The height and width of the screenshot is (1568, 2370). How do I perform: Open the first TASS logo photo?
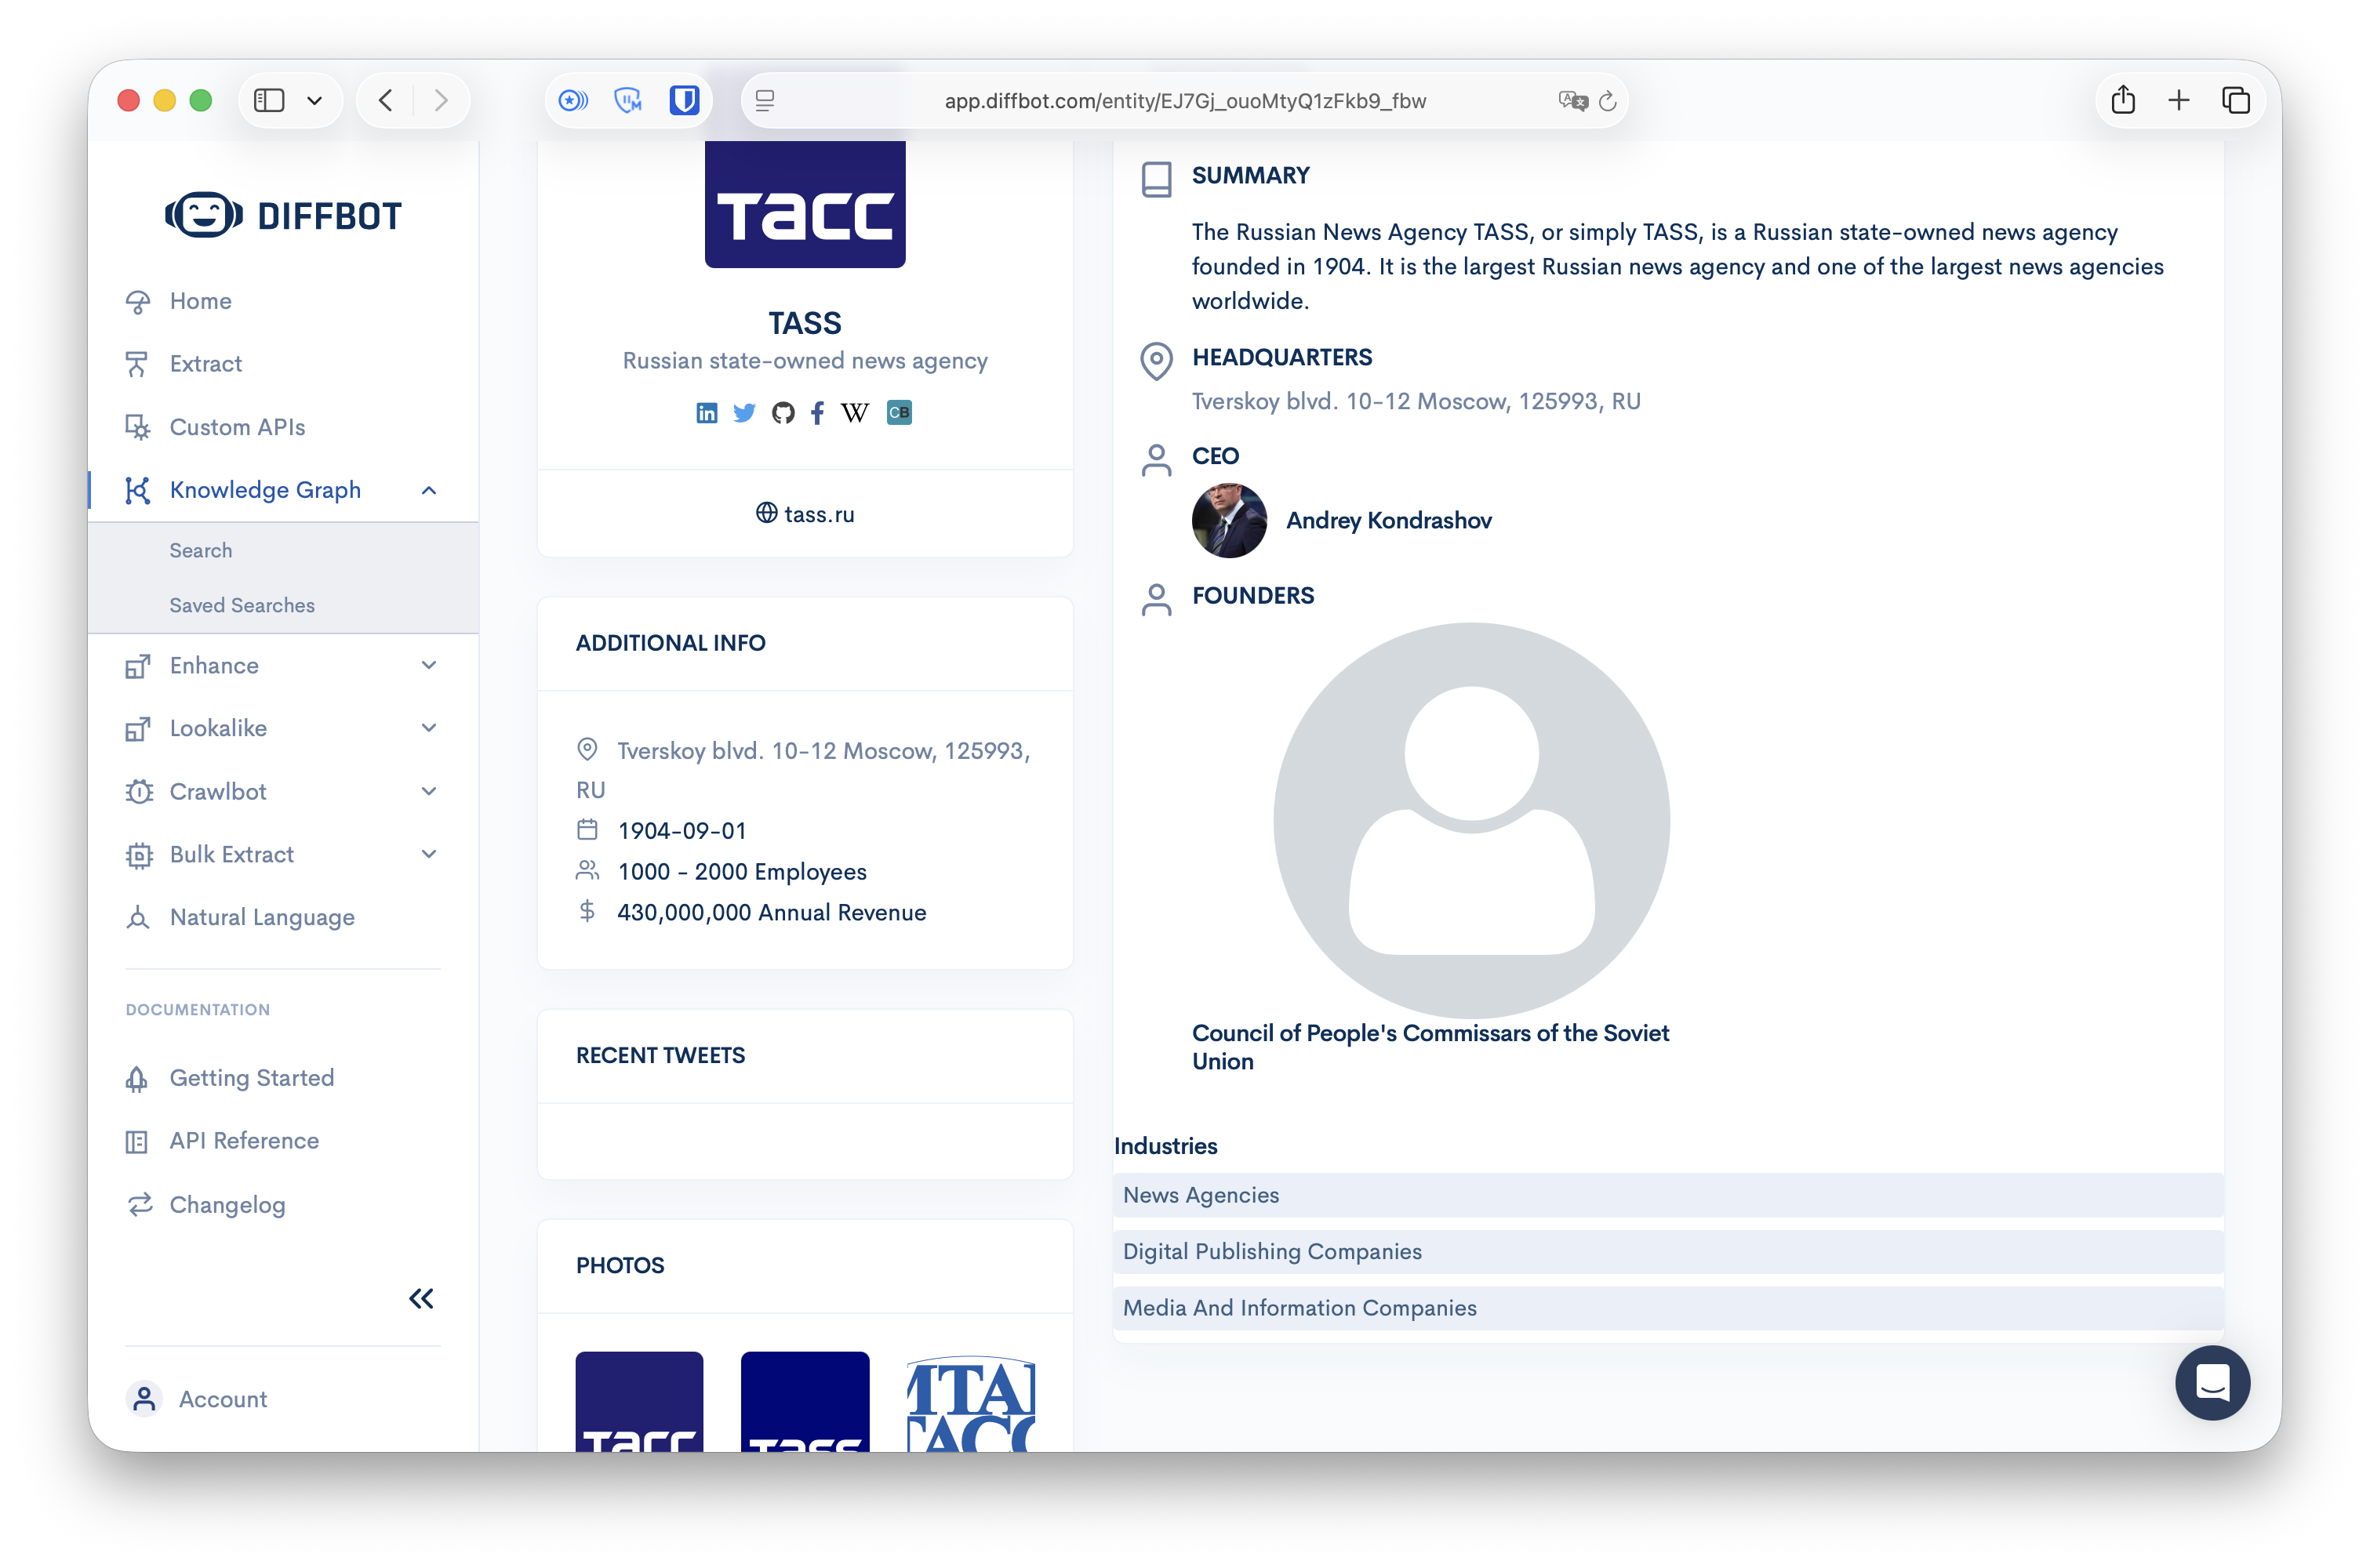(639, 1401)
